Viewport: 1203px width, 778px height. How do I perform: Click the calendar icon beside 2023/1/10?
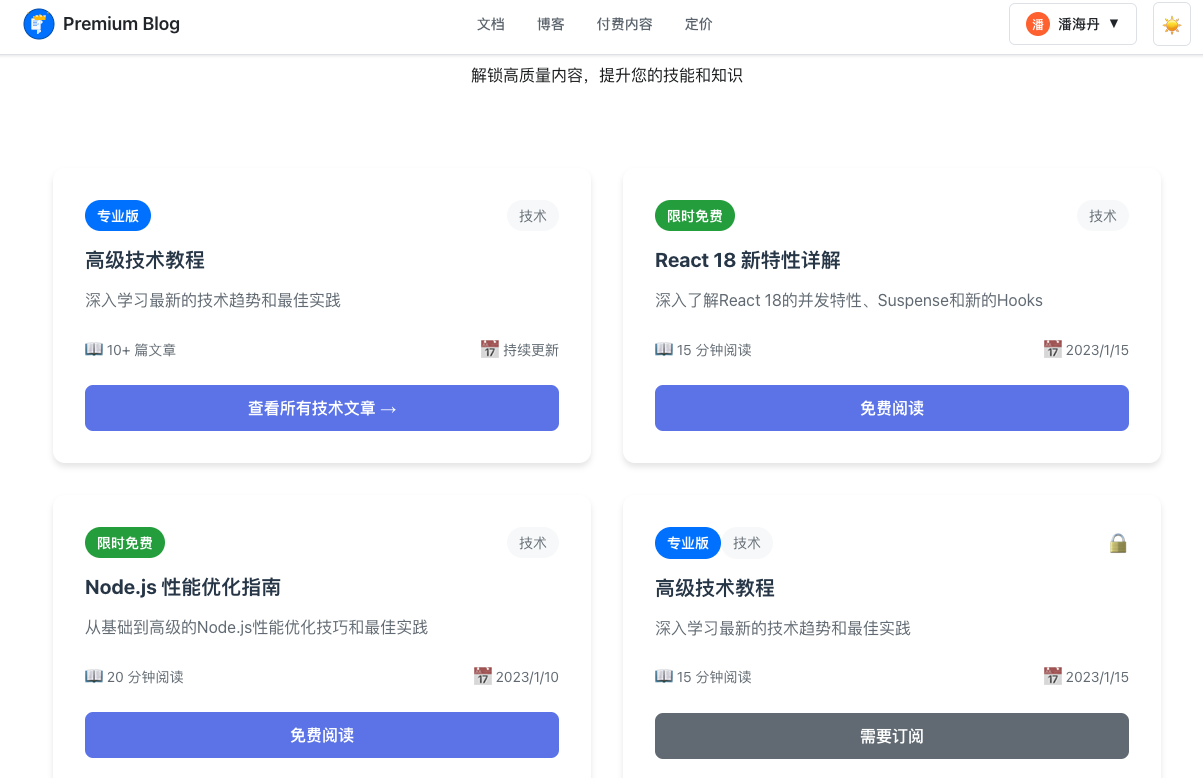click(x=483, y=677)
